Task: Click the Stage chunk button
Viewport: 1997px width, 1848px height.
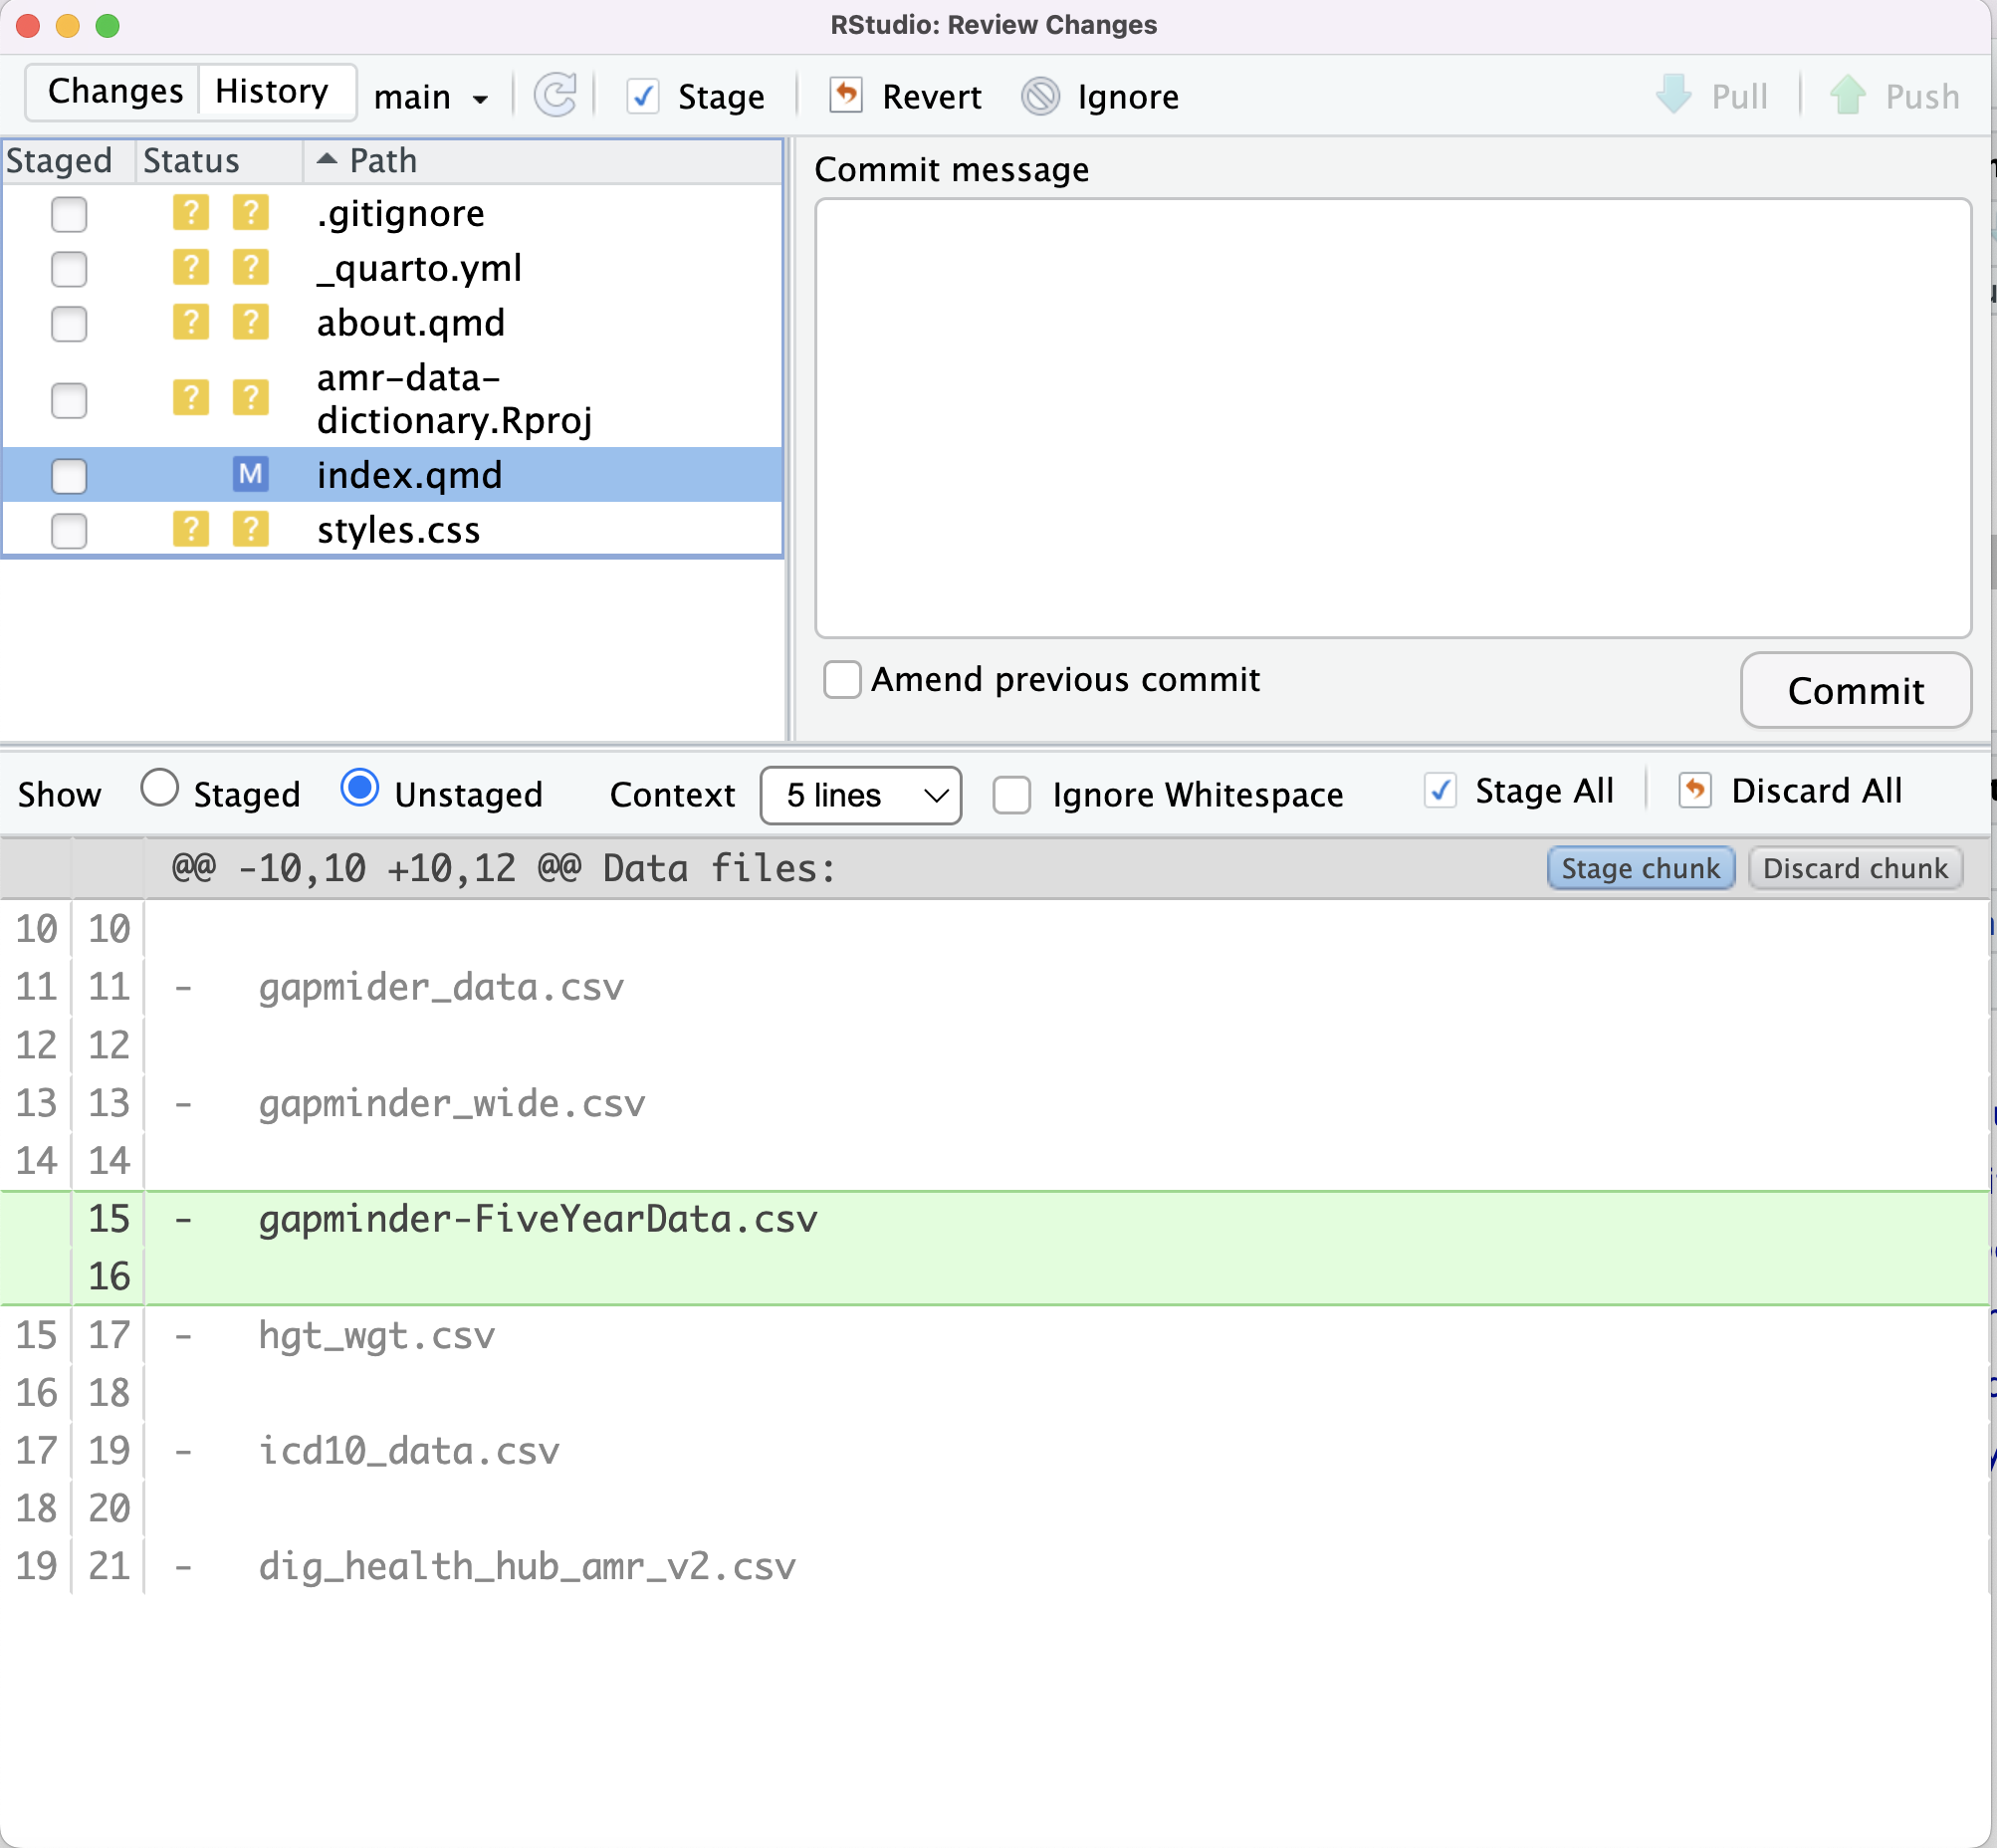Action: tap(1634, 866)
